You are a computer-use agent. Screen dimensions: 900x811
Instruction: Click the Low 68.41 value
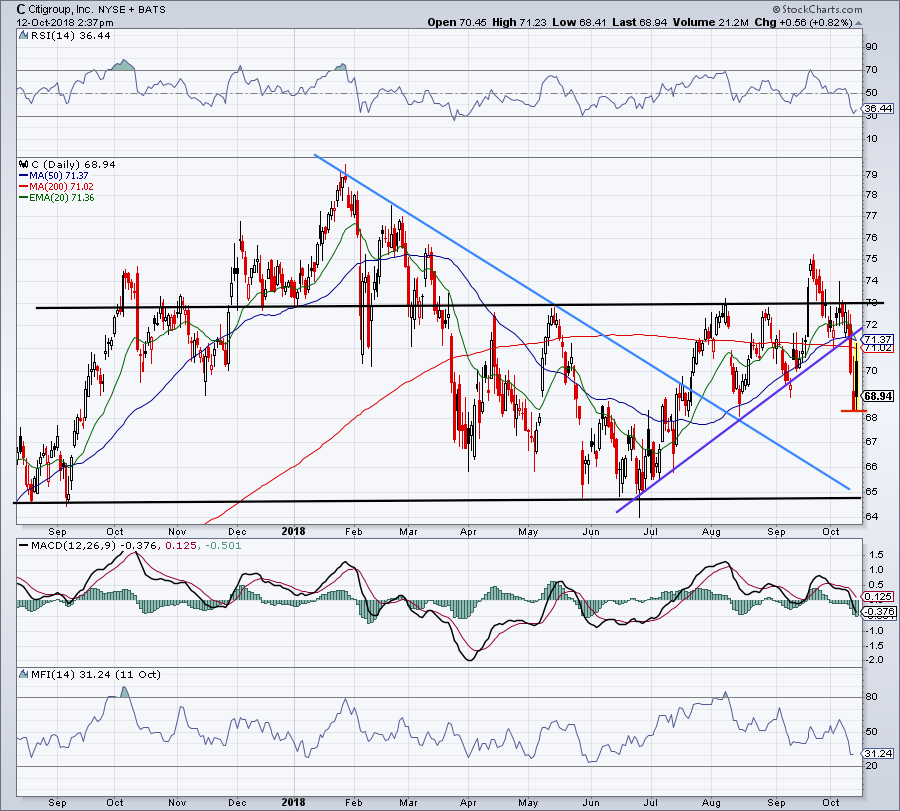(579, 22)
